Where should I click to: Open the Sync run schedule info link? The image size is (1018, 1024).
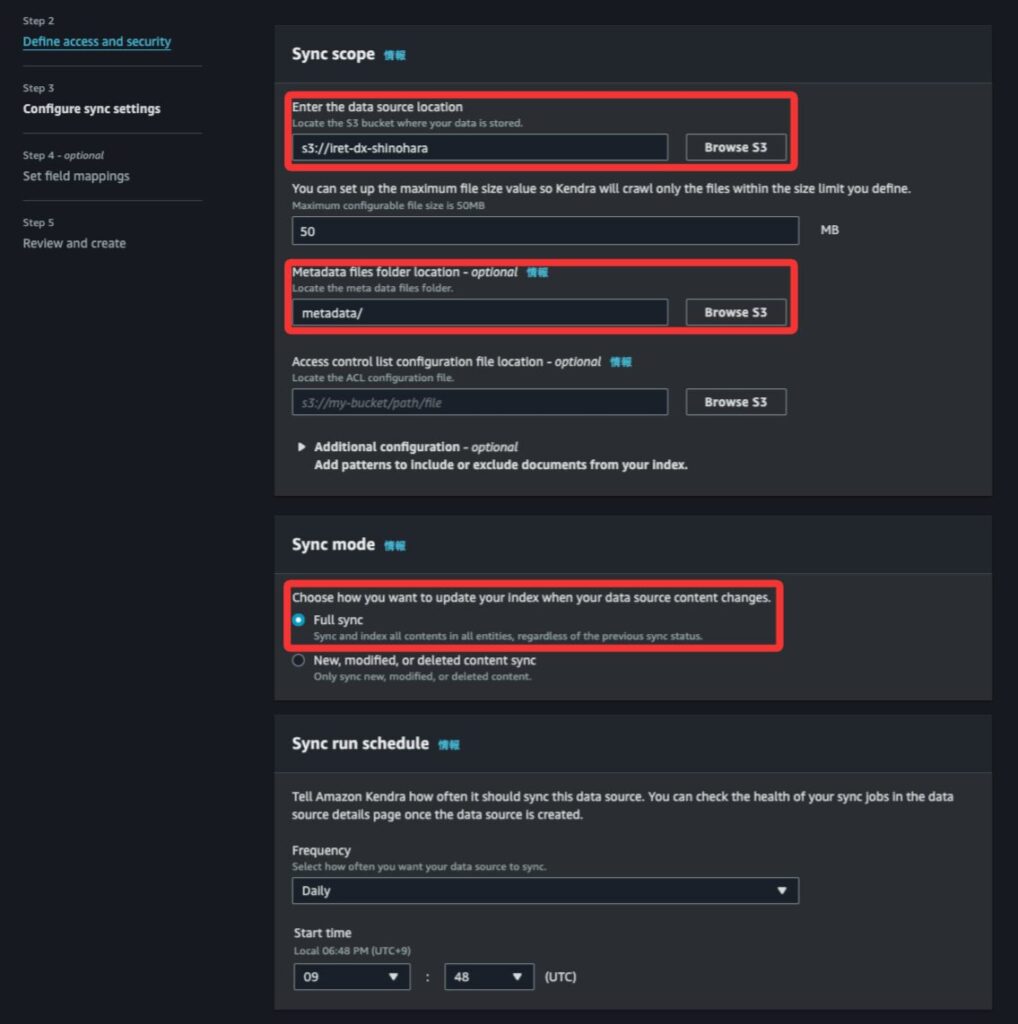[x=449, y=745]
